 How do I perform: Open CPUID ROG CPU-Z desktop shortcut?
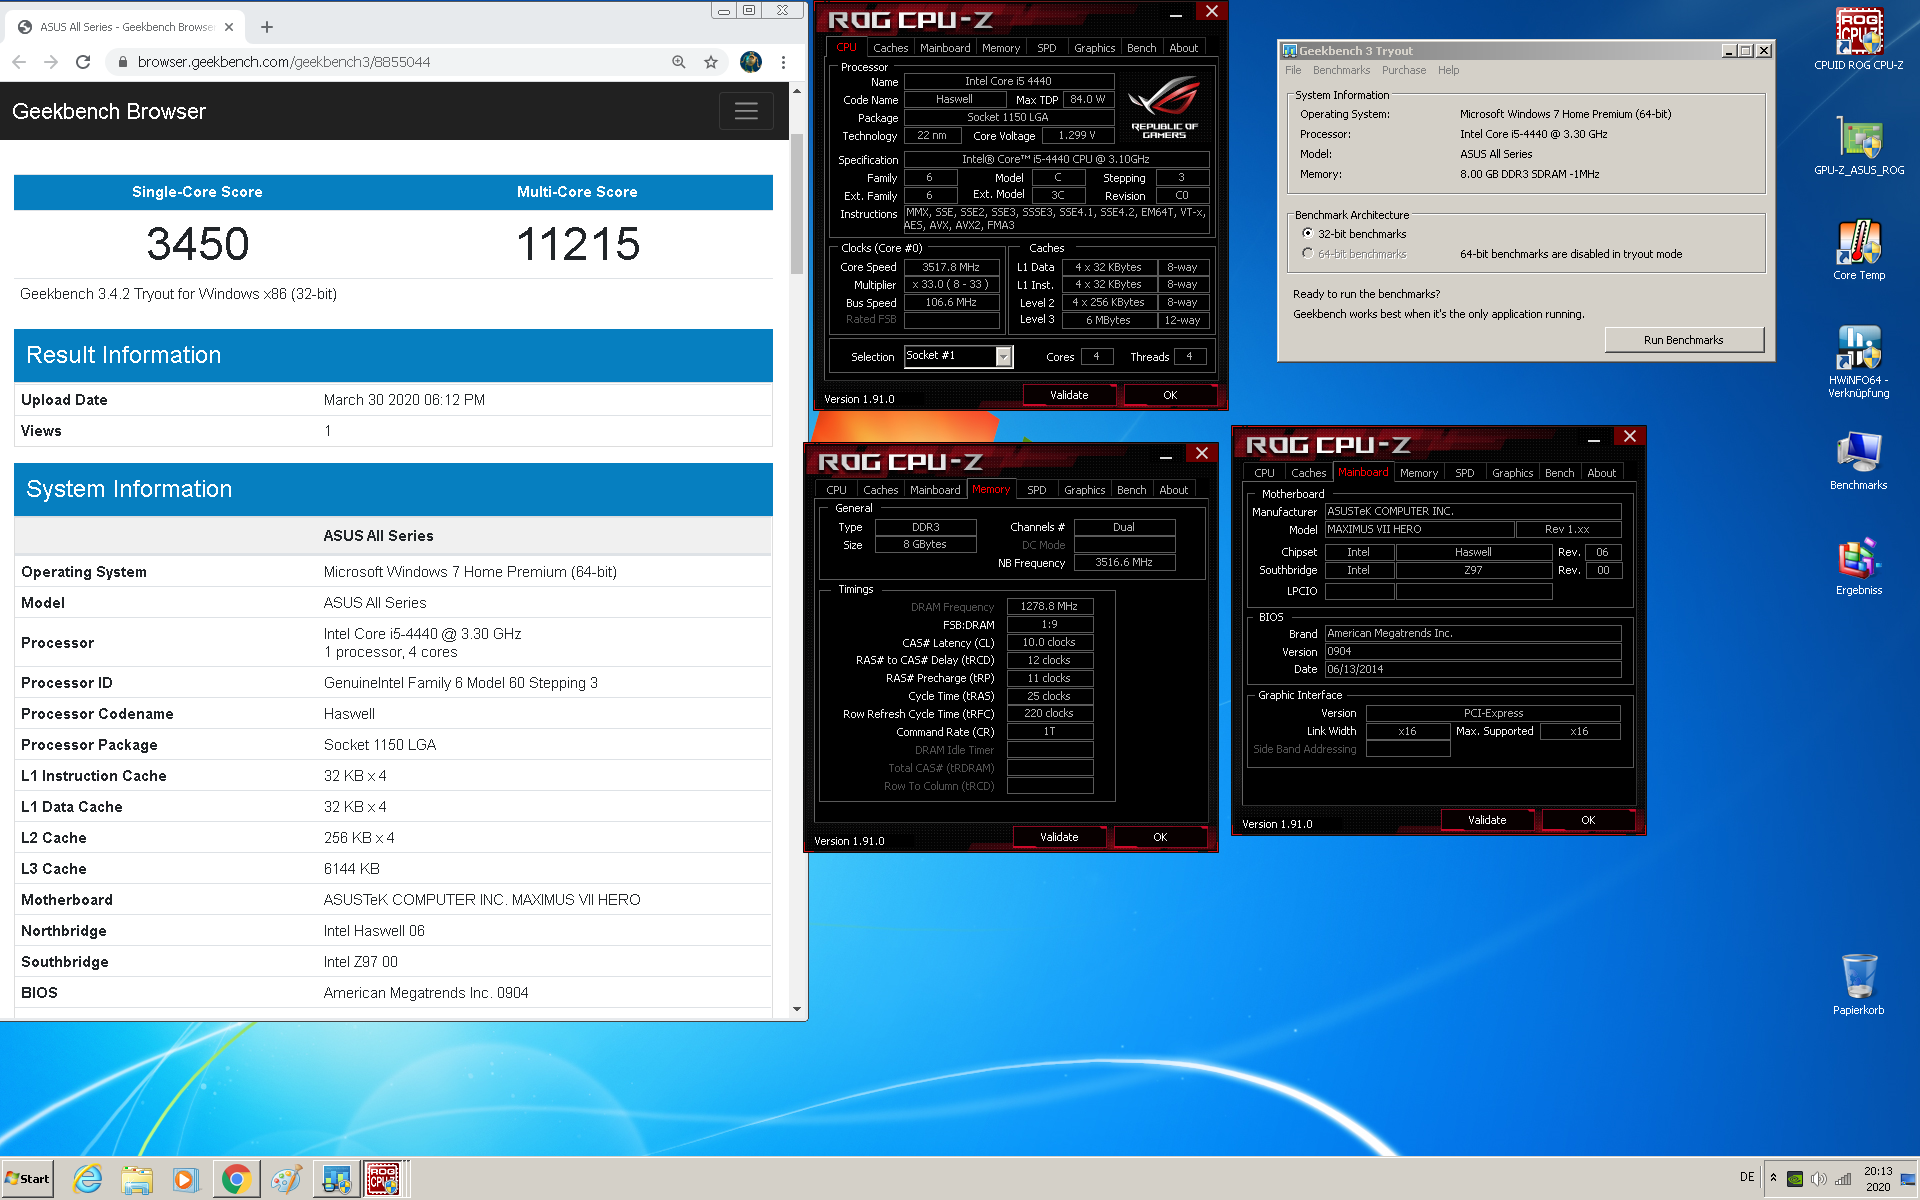pos(1858,40)
